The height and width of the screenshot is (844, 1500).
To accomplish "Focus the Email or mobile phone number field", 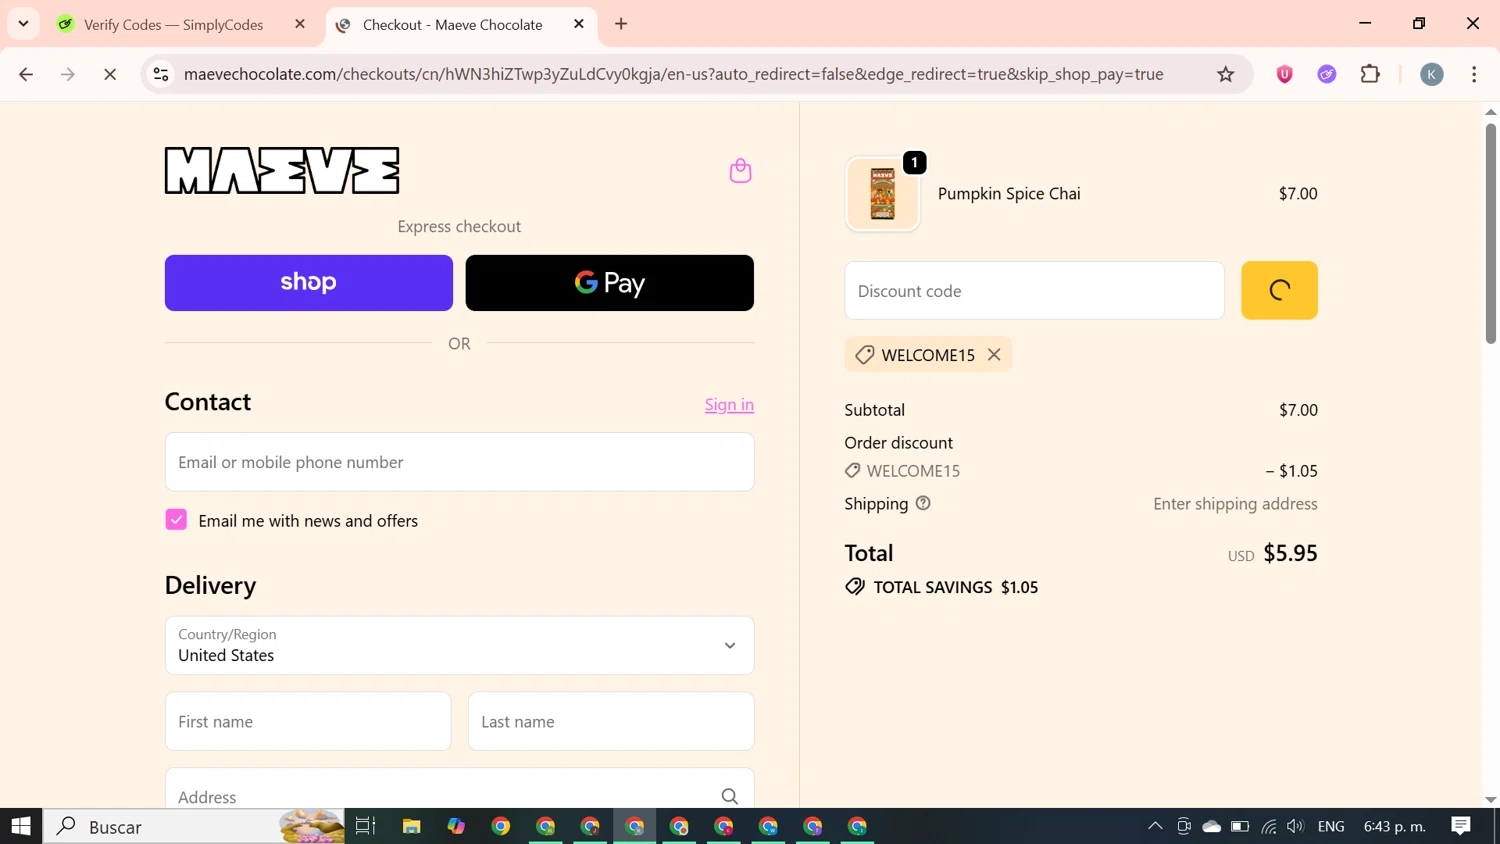I will tap(459, 462).
